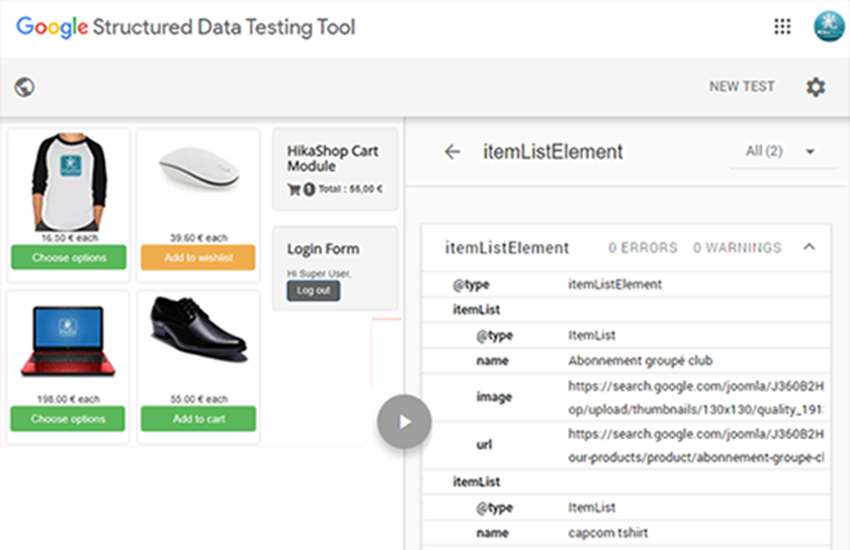The height and width of the screenshot is (550, 850).
Task: Click the itemListElement page heading
Action: click(x=552, y=152)
